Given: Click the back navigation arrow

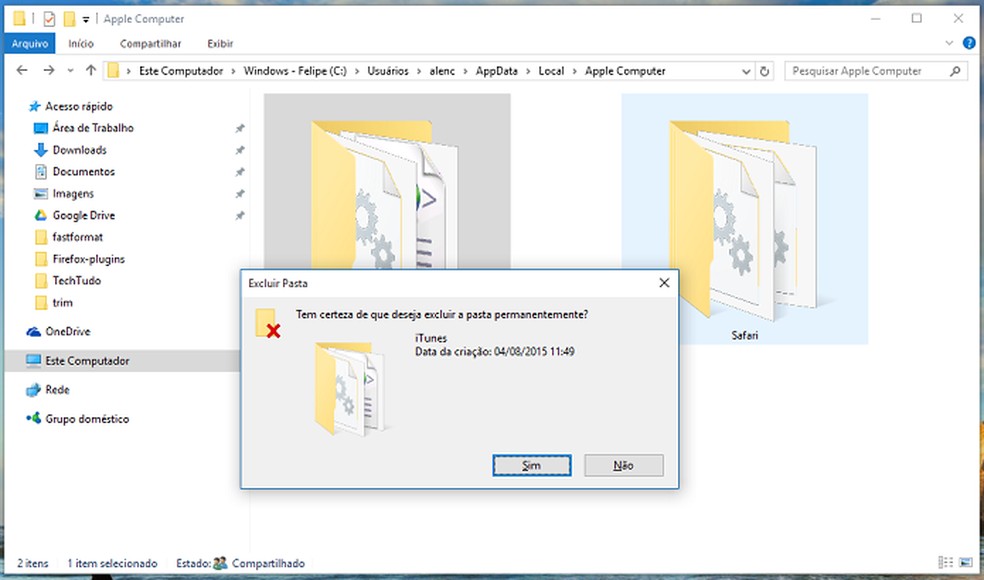Looking at the screenshot, I should pos(21,71).
